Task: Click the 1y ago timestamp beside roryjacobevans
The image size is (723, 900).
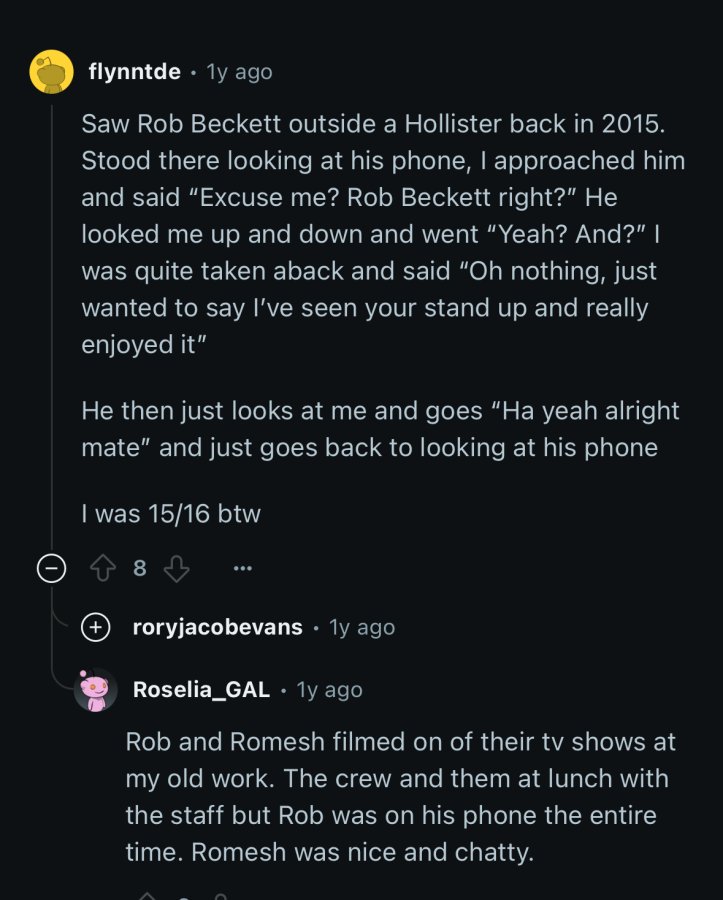Action: click(362, 627)
